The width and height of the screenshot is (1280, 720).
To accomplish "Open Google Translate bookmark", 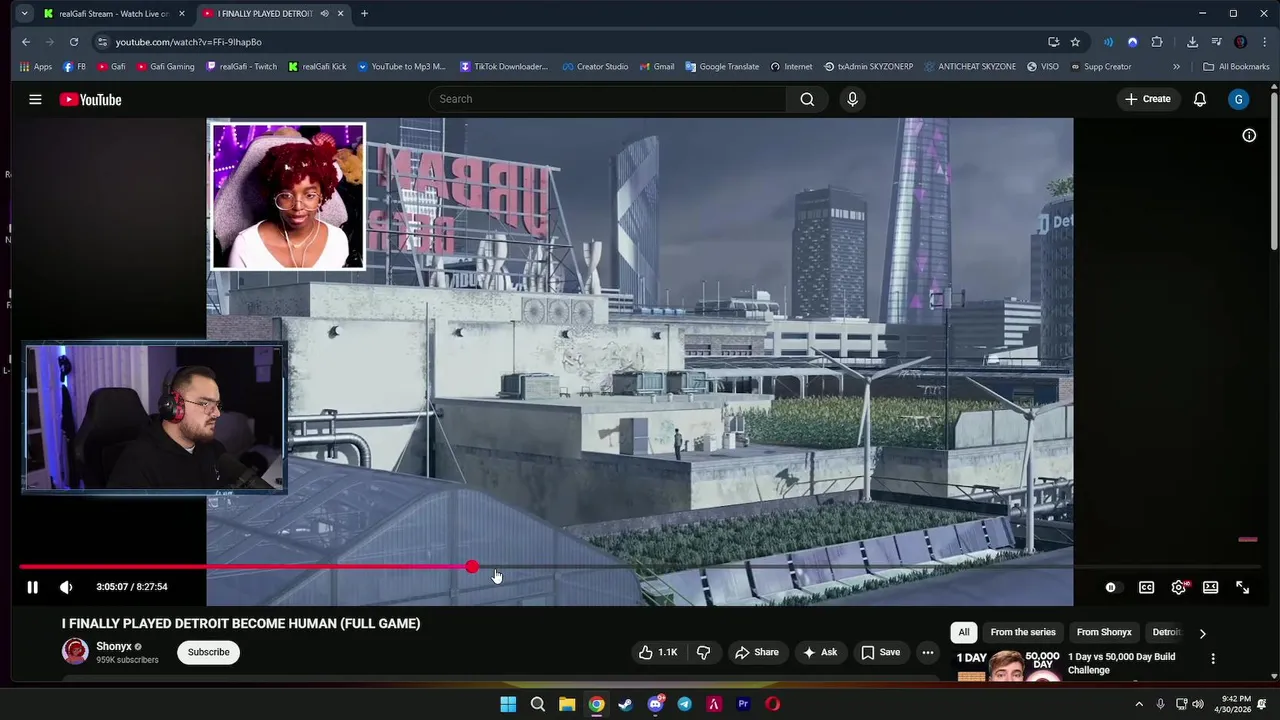I will 722,67.
